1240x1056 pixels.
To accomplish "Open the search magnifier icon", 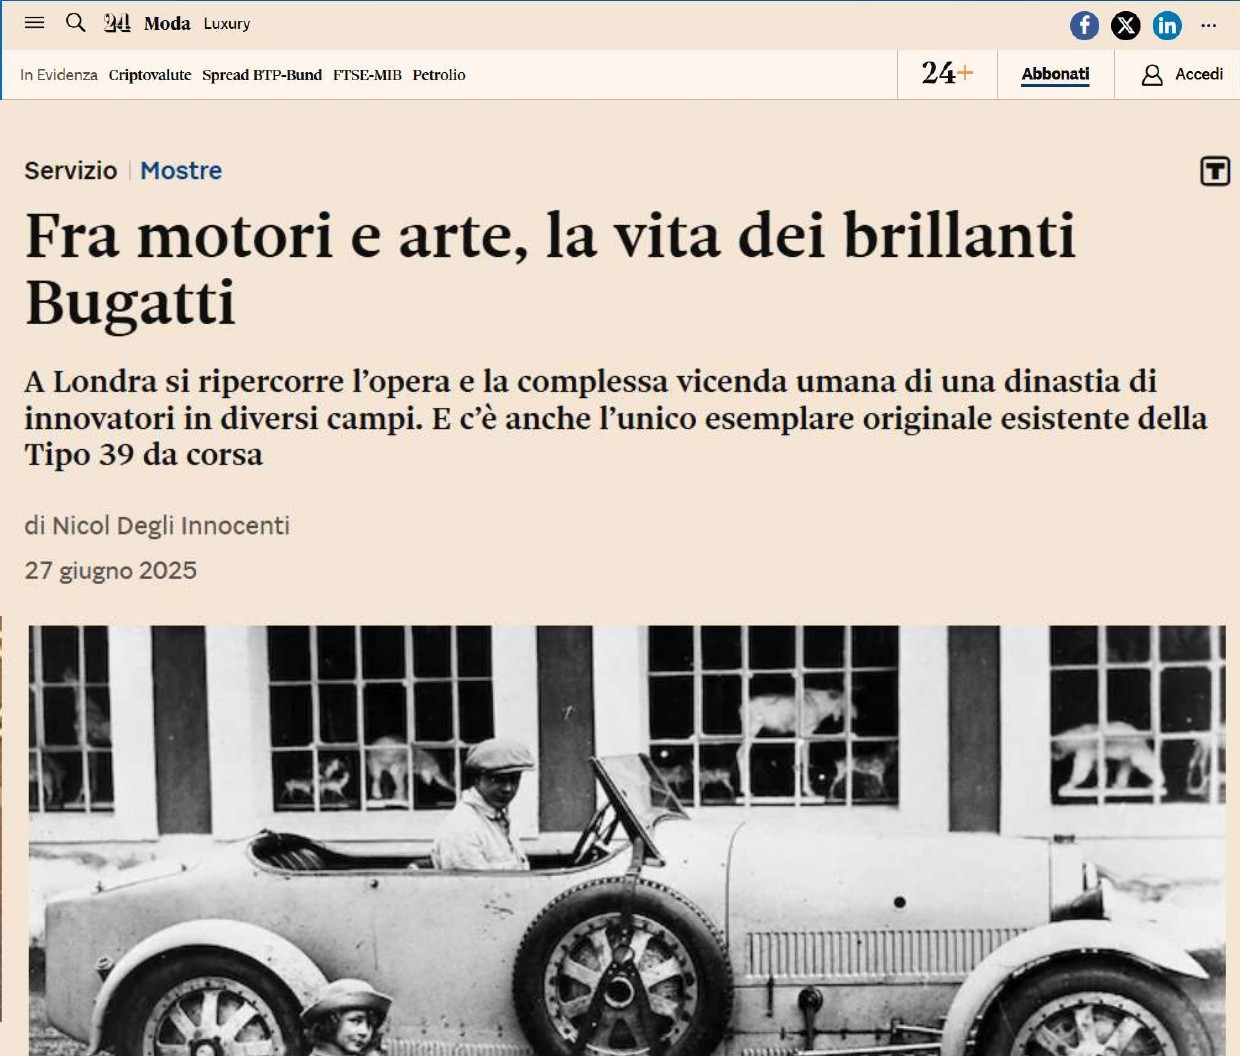I will click(x=76, y=22).
